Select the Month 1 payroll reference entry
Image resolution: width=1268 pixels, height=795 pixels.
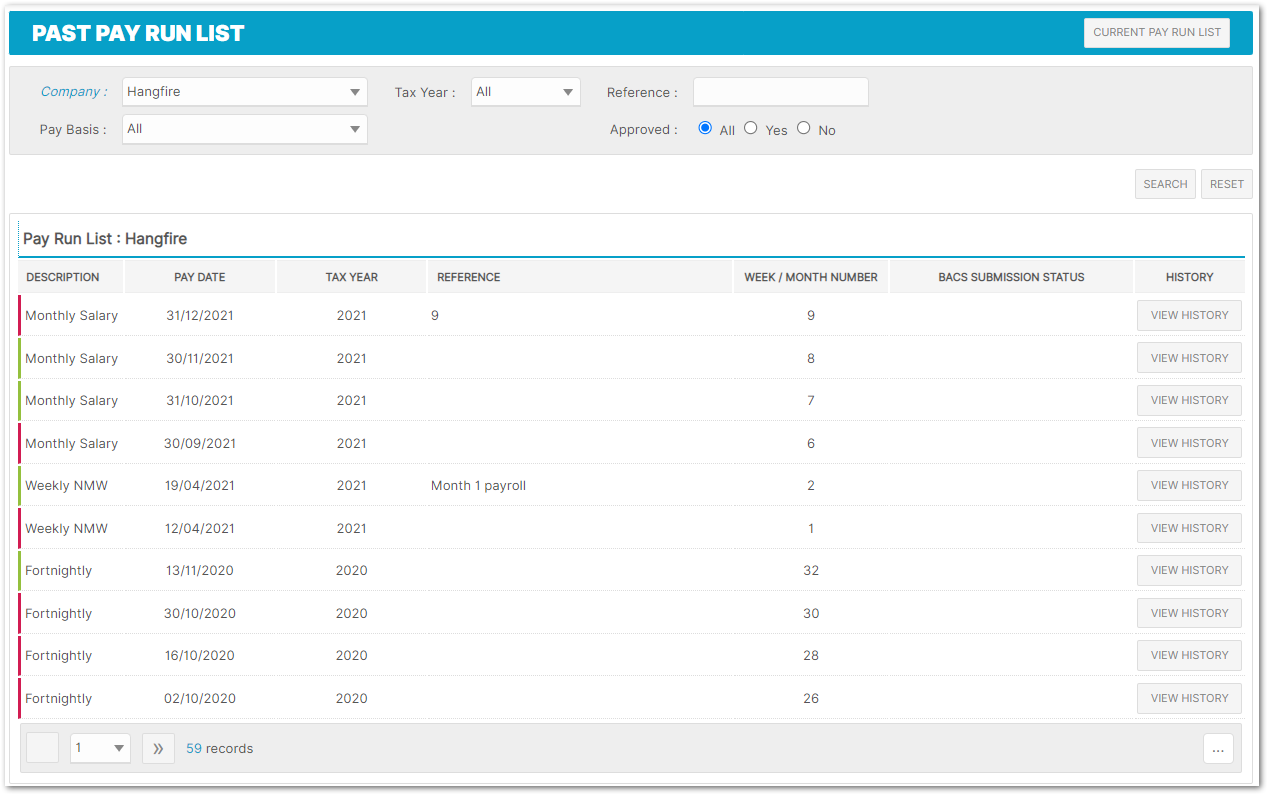pyautogui.click(x=478, y=485)
